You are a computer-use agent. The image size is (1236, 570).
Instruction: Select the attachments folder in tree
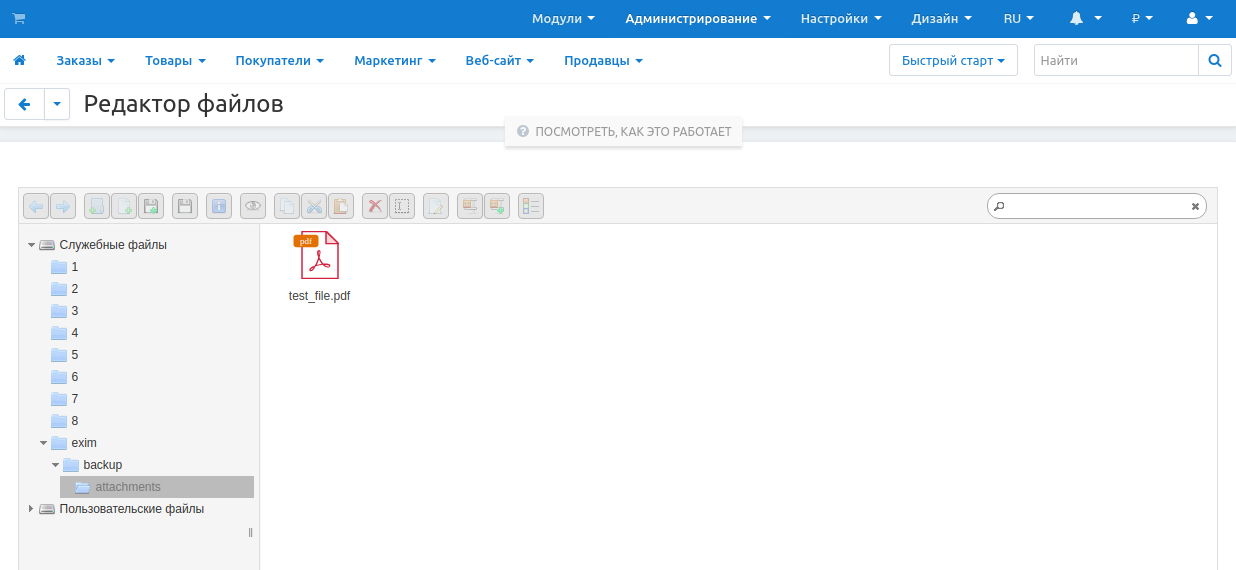157,487
